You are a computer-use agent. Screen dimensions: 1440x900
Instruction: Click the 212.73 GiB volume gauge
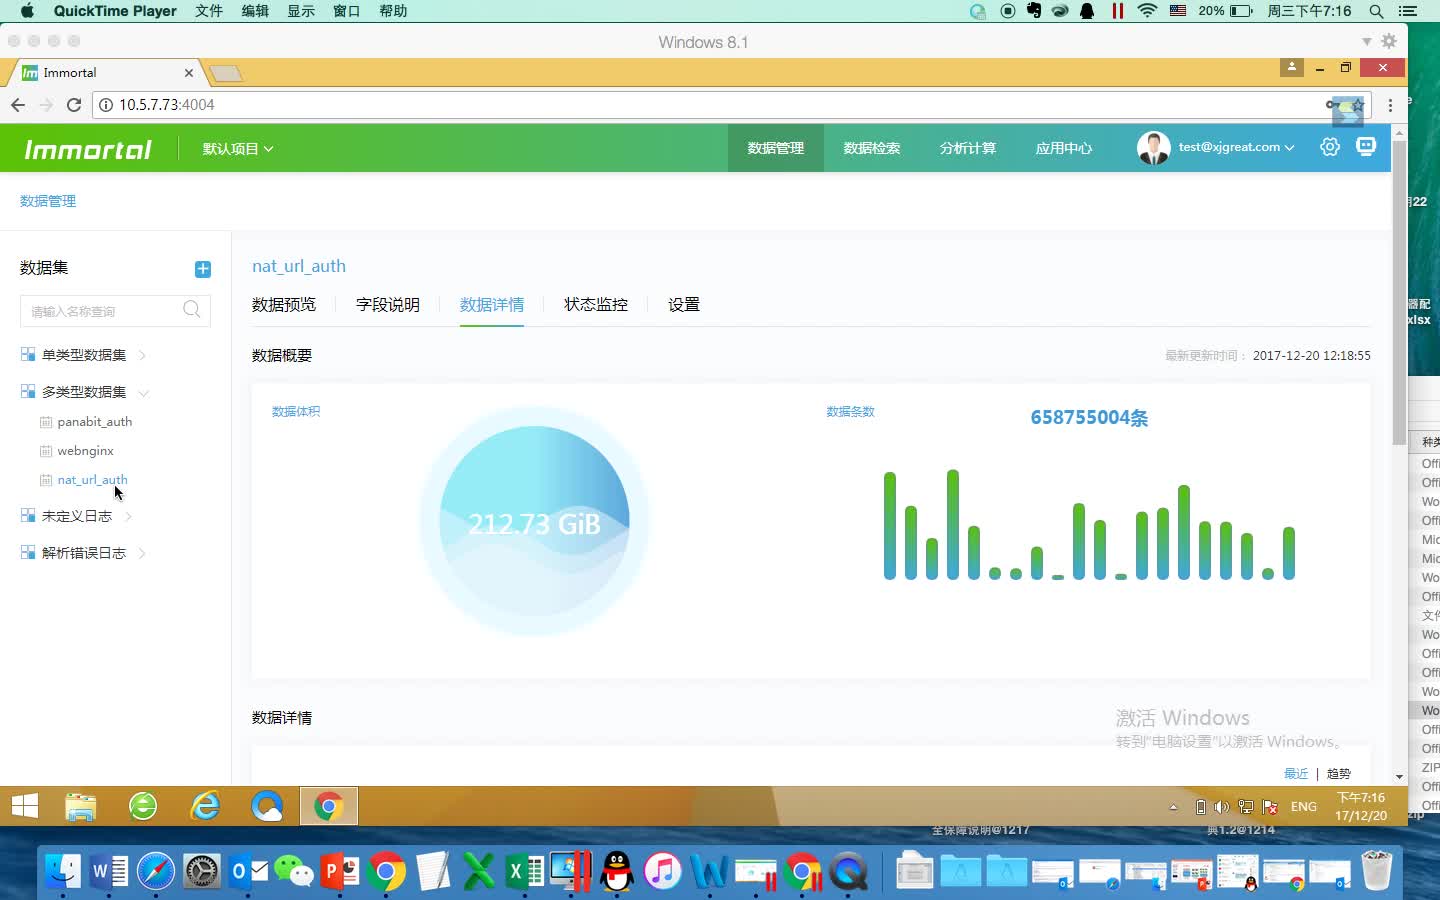534,521
